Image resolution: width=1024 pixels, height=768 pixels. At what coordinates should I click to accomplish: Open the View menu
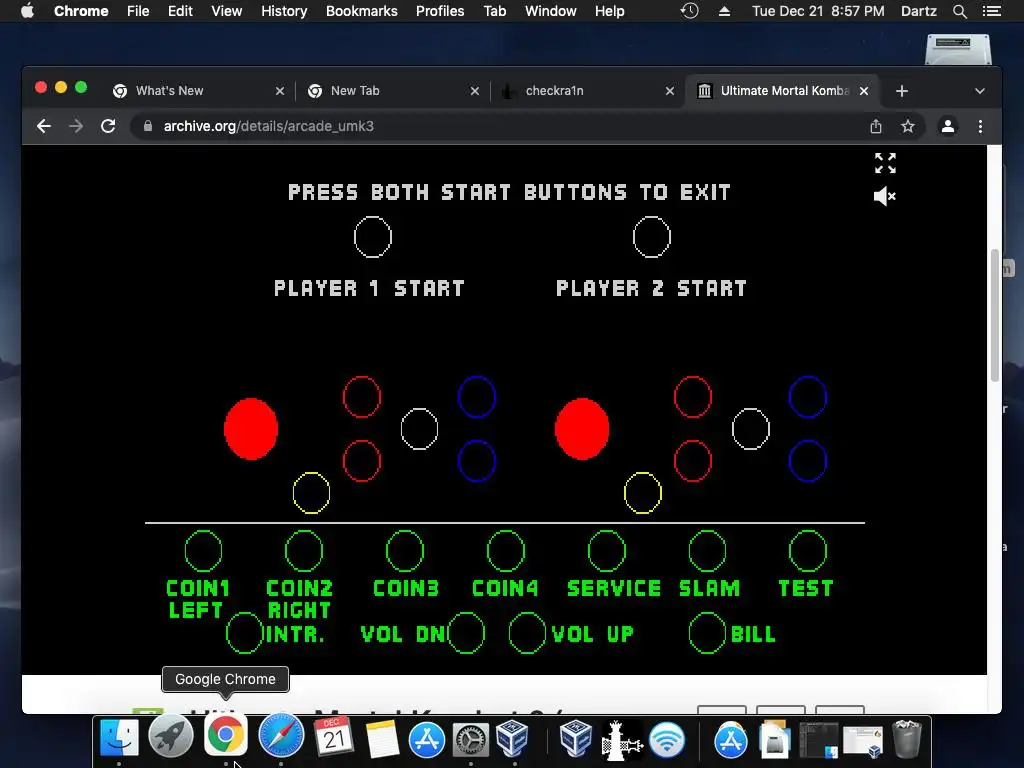(227, 11)
